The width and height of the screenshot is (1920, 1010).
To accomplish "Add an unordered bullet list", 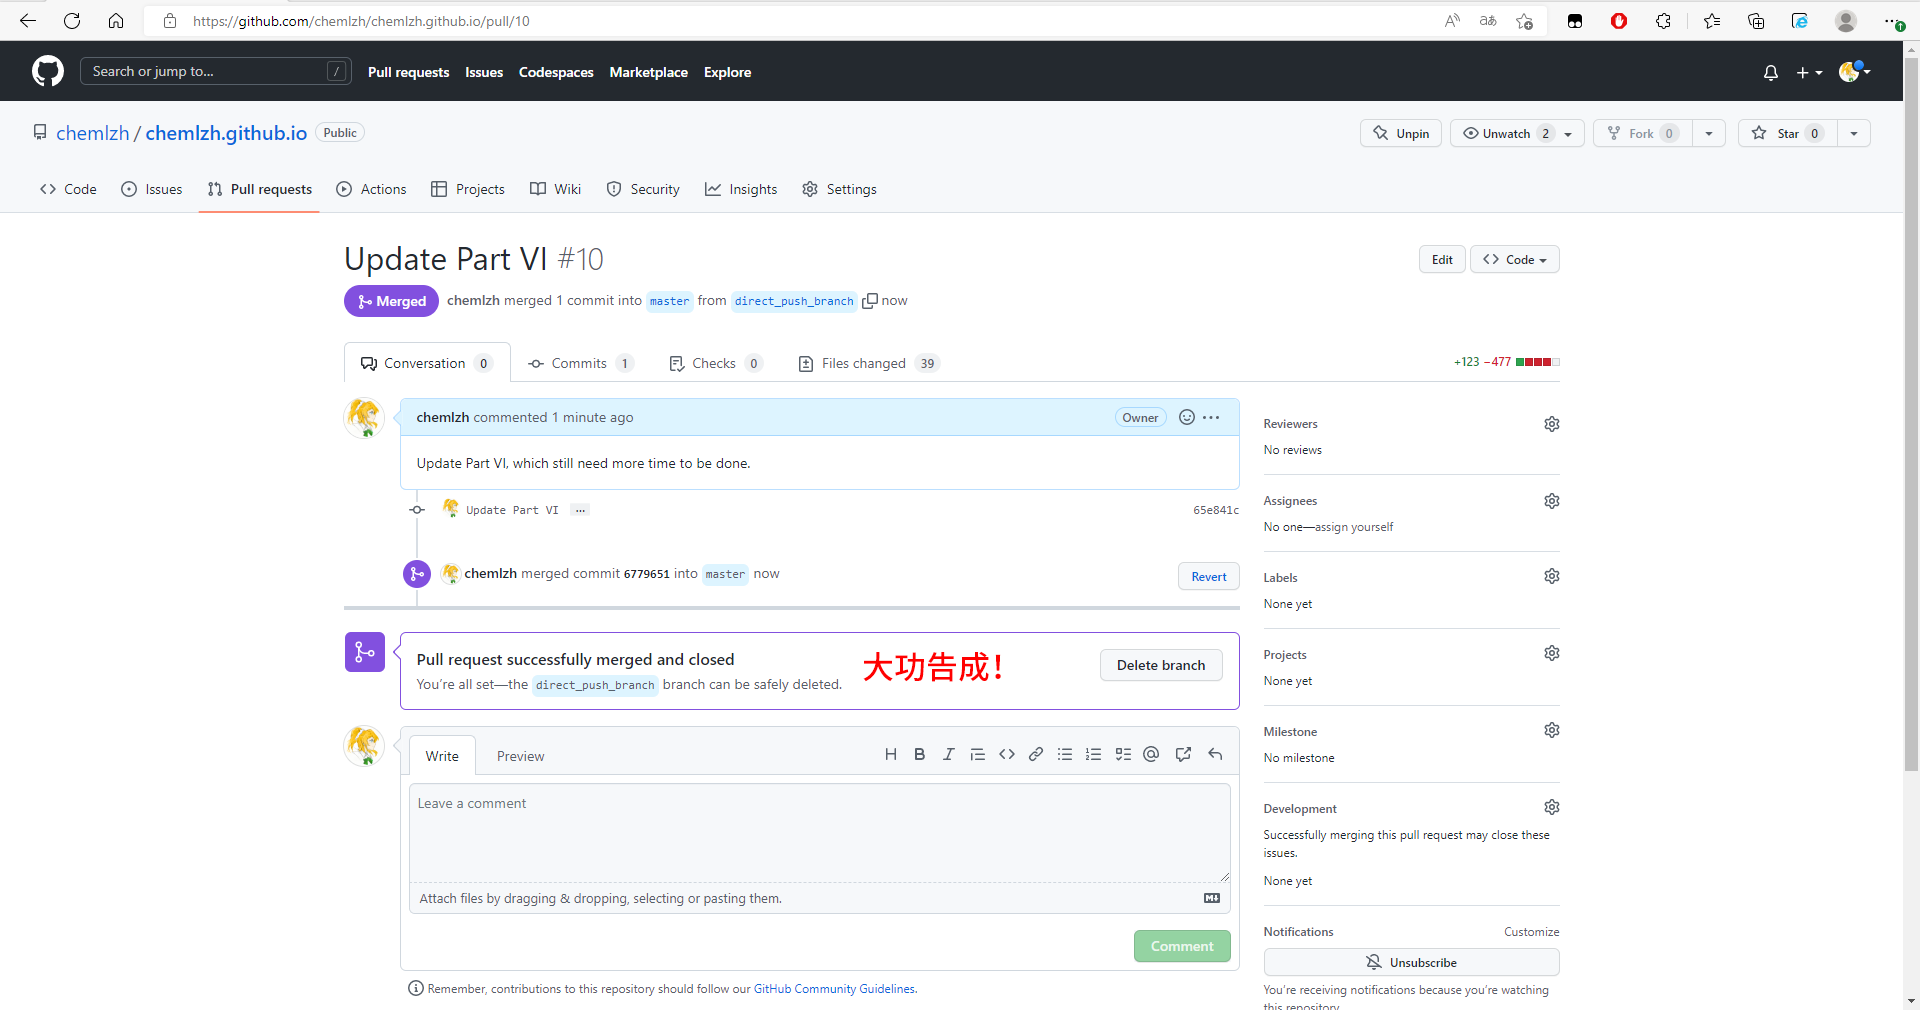I will point(1065,754).
